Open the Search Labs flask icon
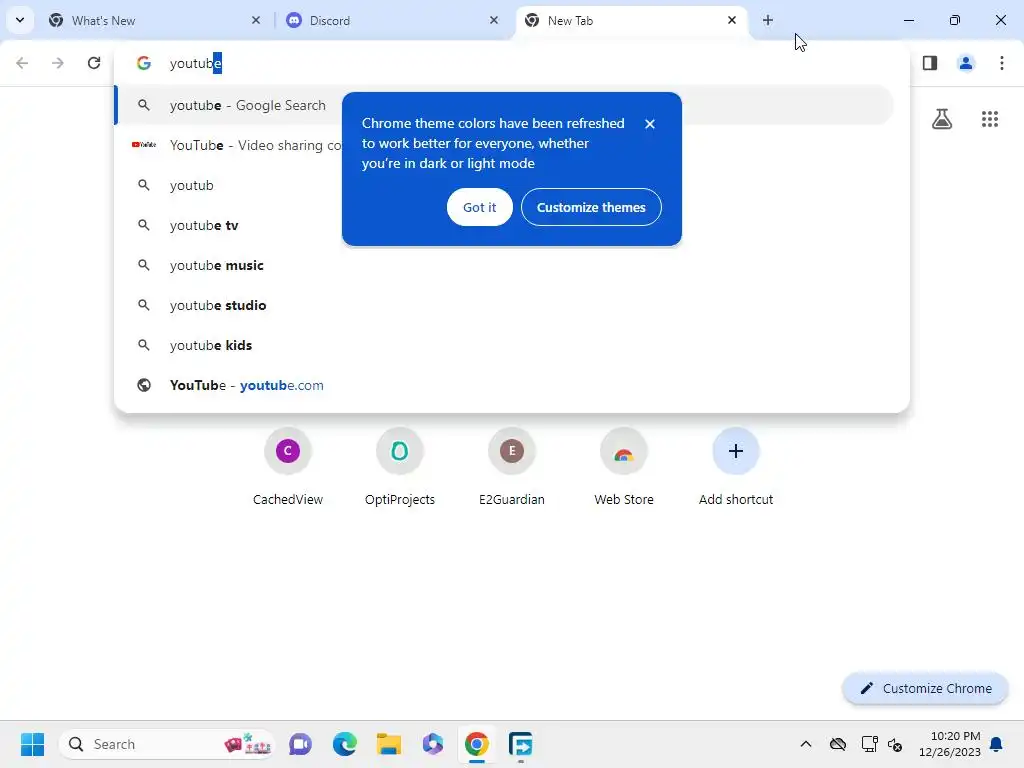The width and height of the screenshot is (1024, 768). coord(942,119)
